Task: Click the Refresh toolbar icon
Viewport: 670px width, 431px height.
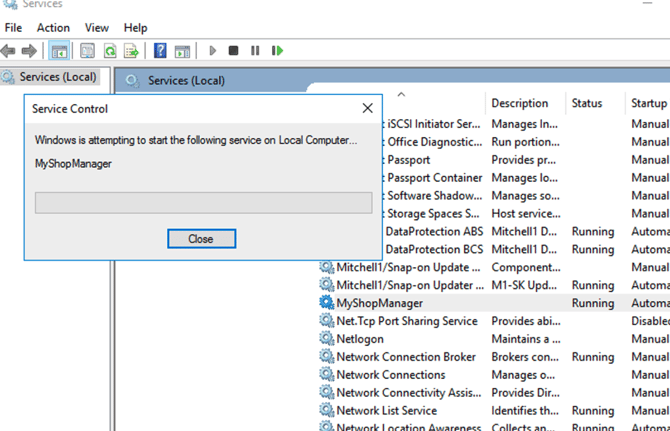Action: pyautogui.click(x=109, y=50)
